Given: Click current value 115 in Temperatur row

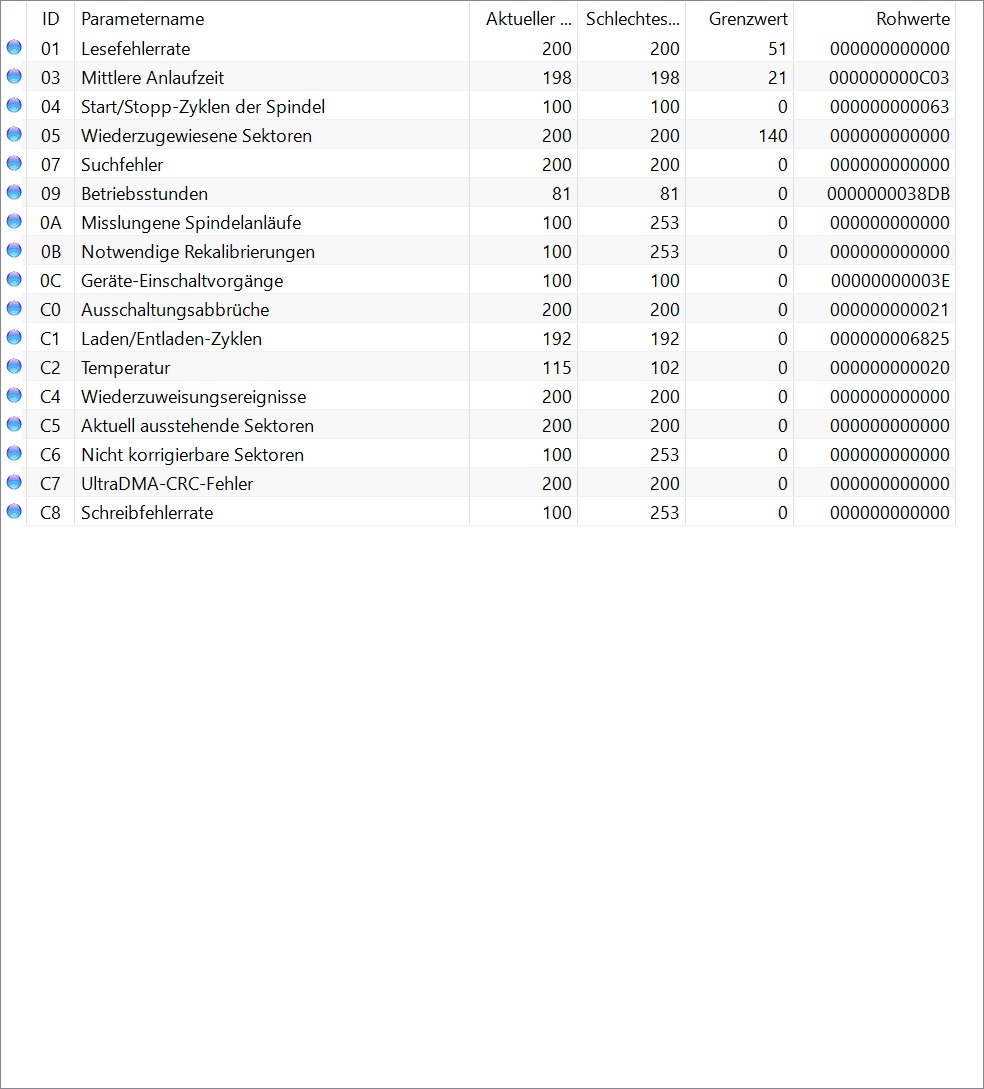Looking at the screenshot, I should point(557,368).
